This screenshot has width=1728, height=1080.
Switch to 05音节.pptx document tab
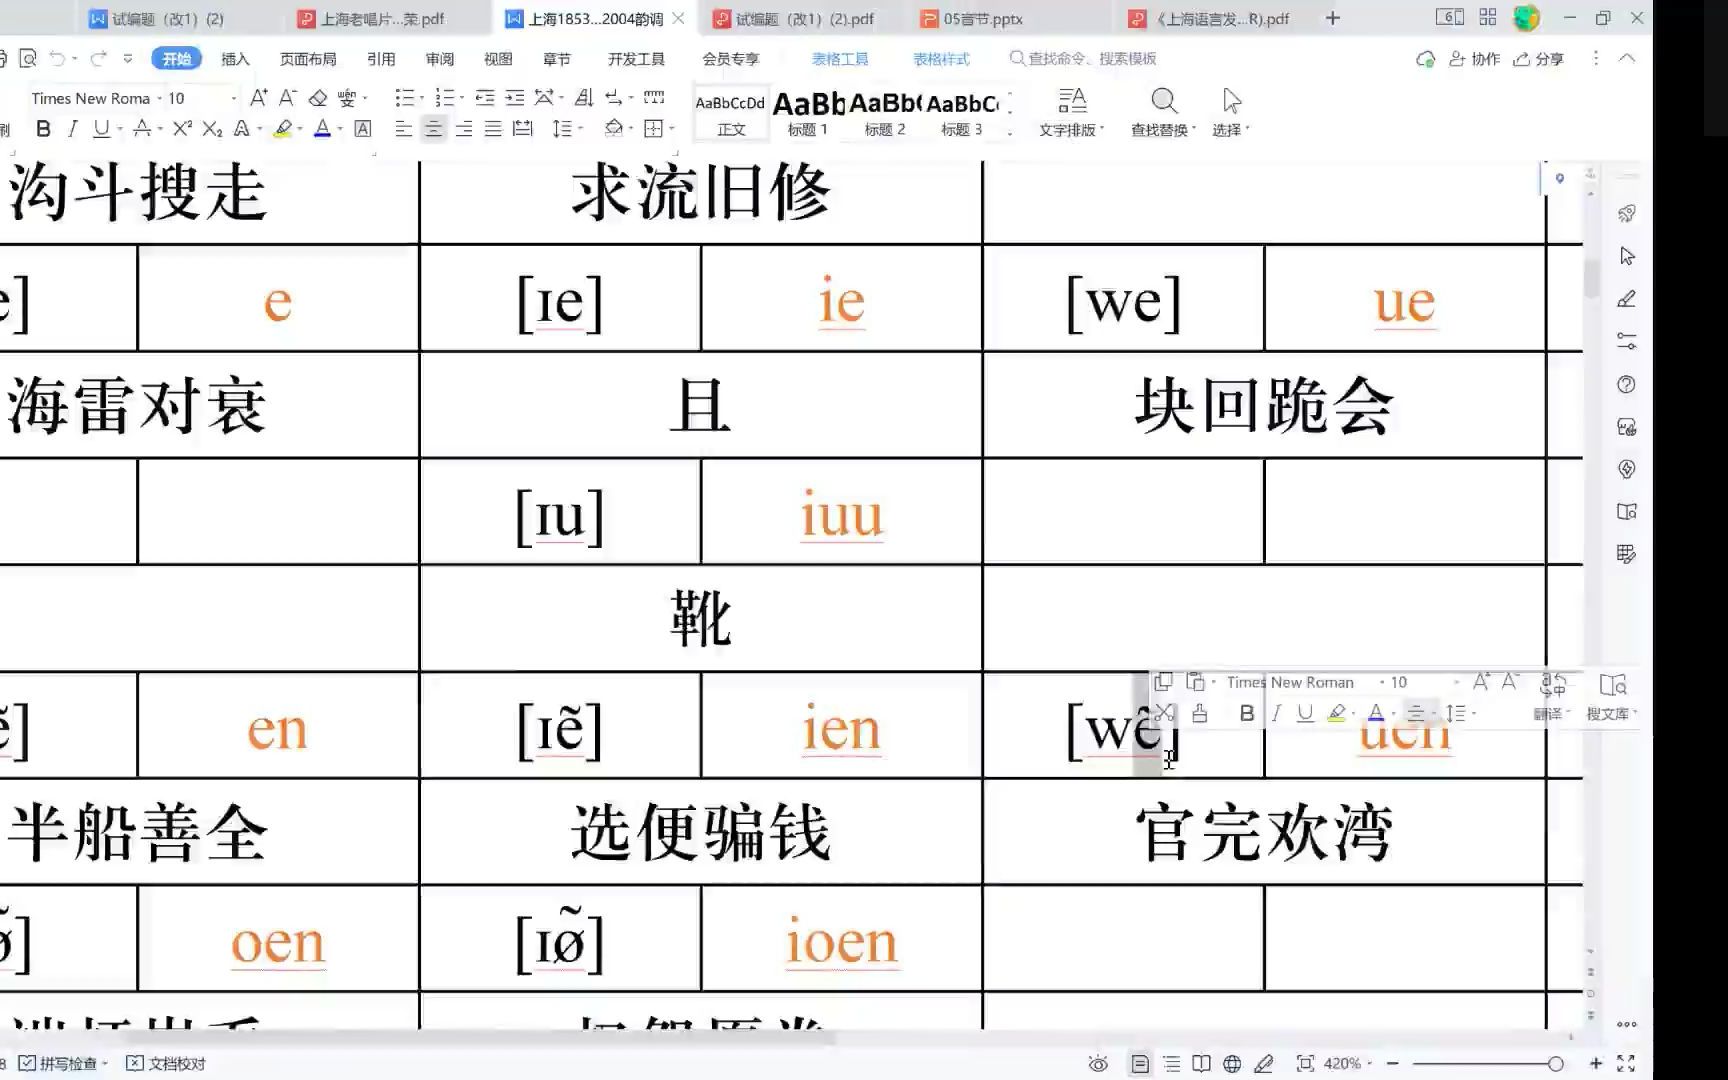click(982, 19)
